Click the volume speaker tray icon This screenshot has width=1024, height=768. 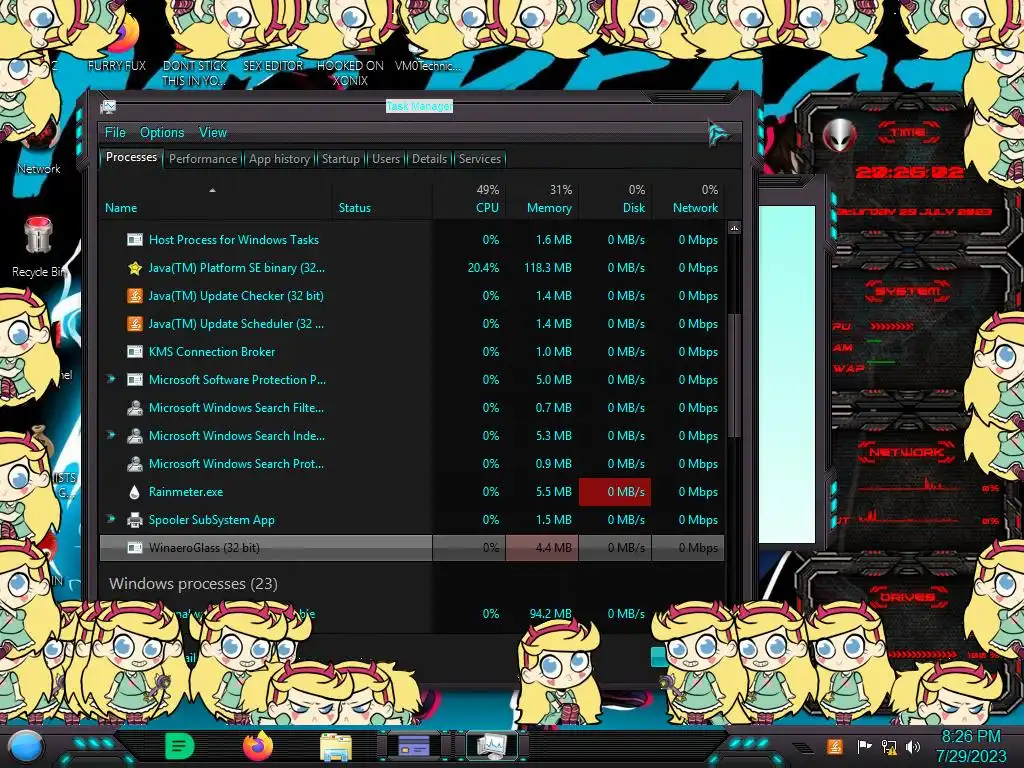[x=913, y=746]
